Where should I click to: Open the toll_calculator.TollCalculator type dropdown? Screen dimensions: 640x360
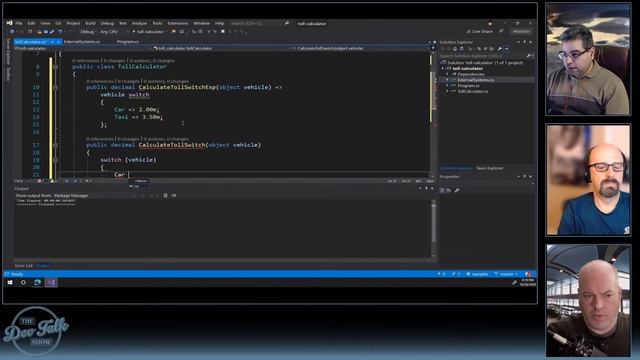click(x=222, y=48)
